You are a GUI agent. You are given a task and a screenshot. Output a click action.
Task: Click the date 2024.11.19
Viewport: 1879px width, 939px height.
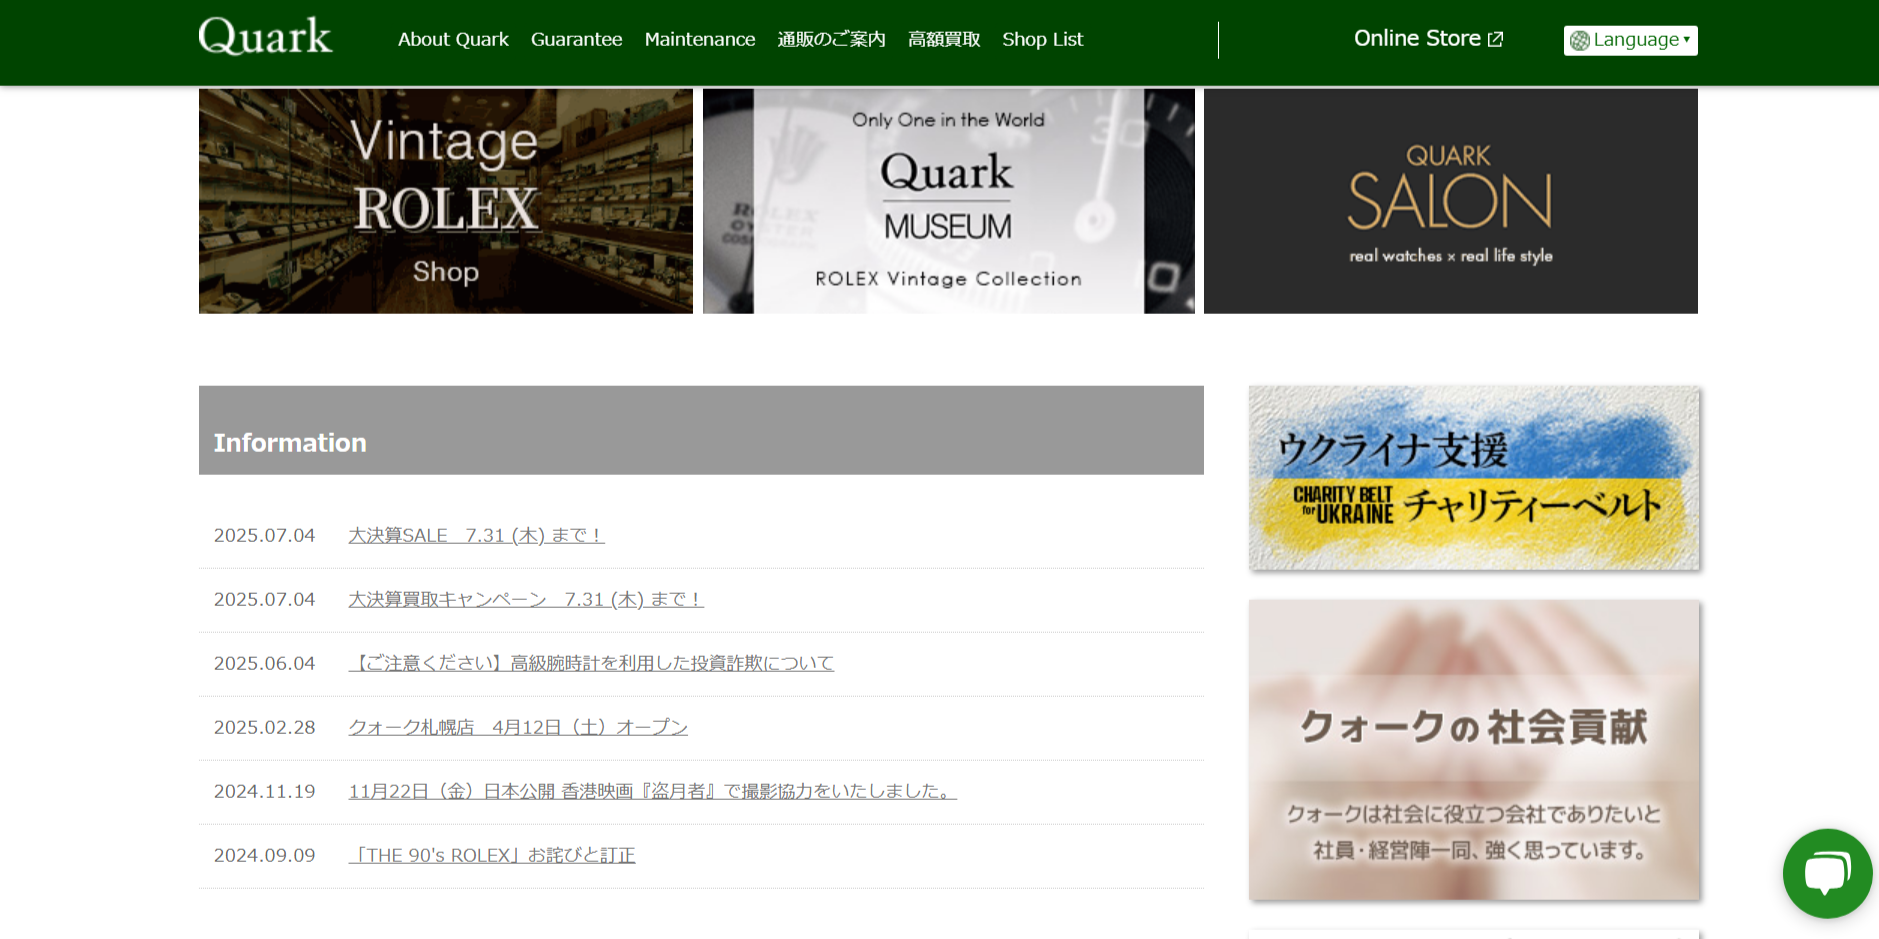click(x=264, y=791)
